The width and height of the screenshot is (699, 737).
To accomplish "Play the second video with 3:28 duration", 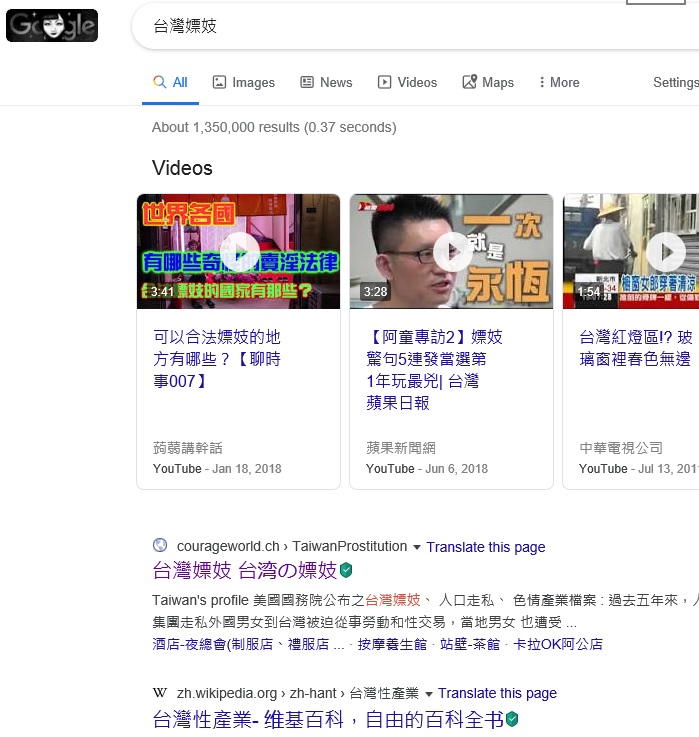I will [x=452, y=251].
